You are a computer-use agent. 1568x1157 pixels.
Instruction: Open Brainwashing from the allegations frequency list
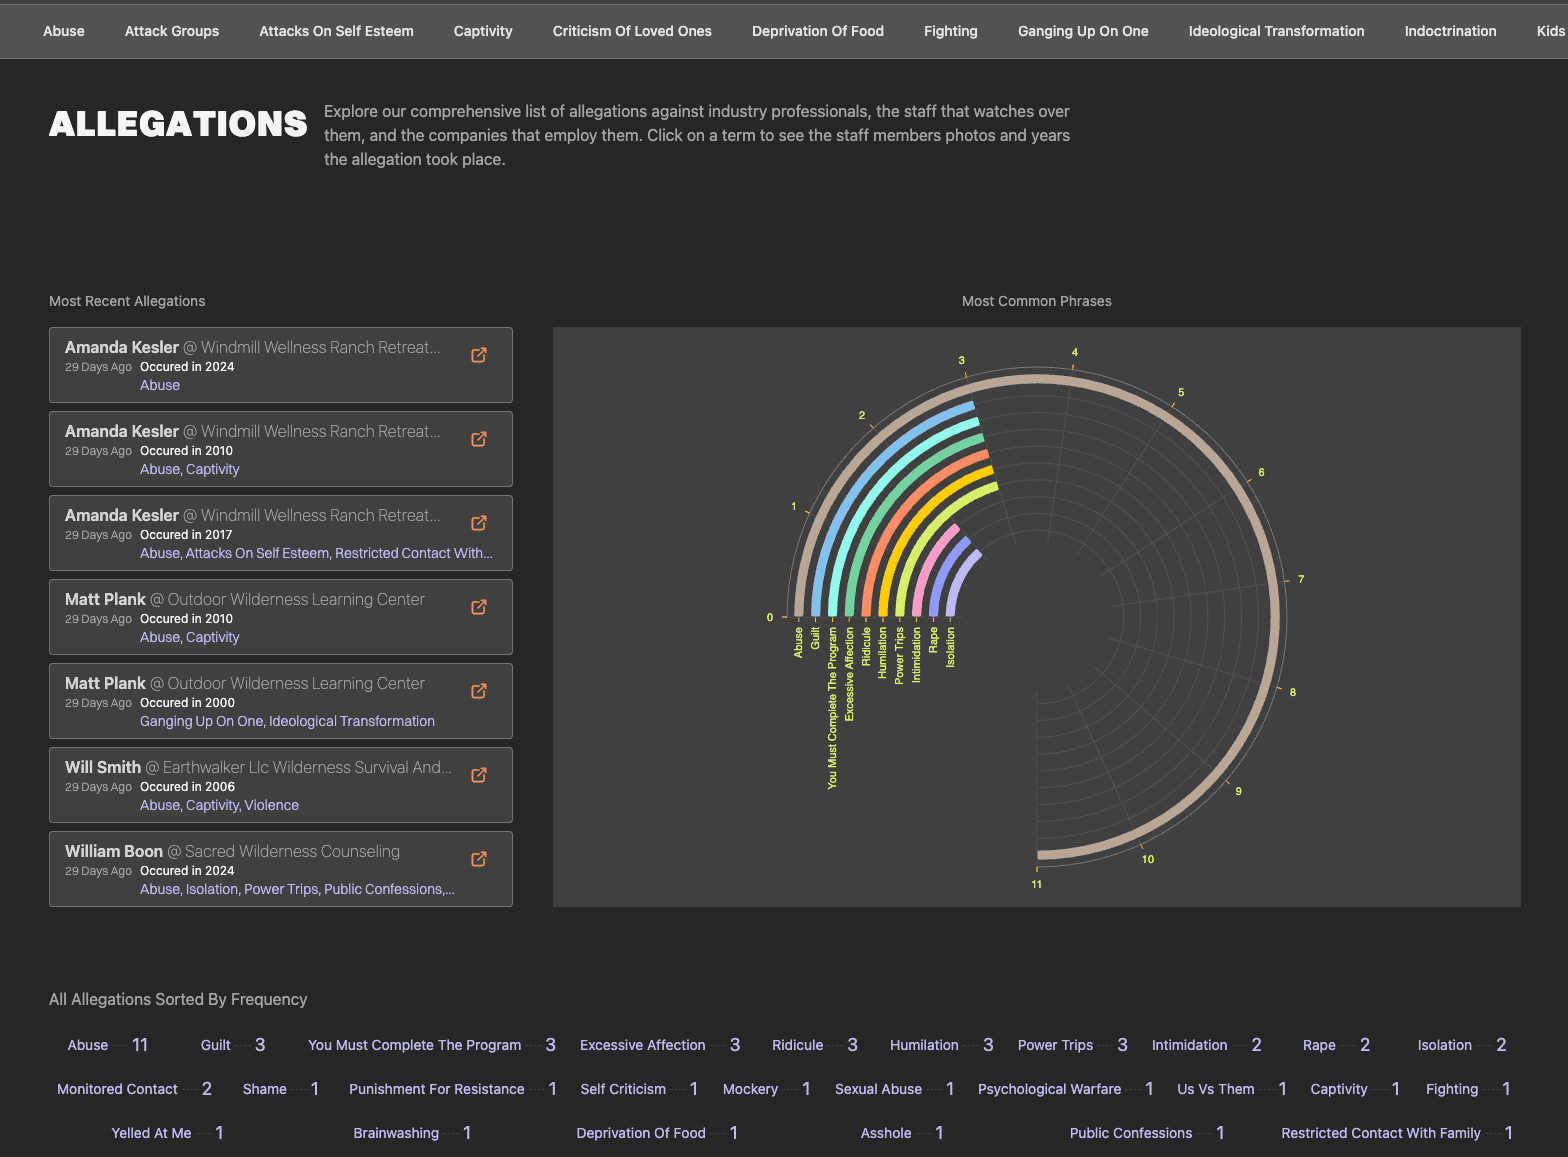pyautogui.click(x=396, y=1133)
